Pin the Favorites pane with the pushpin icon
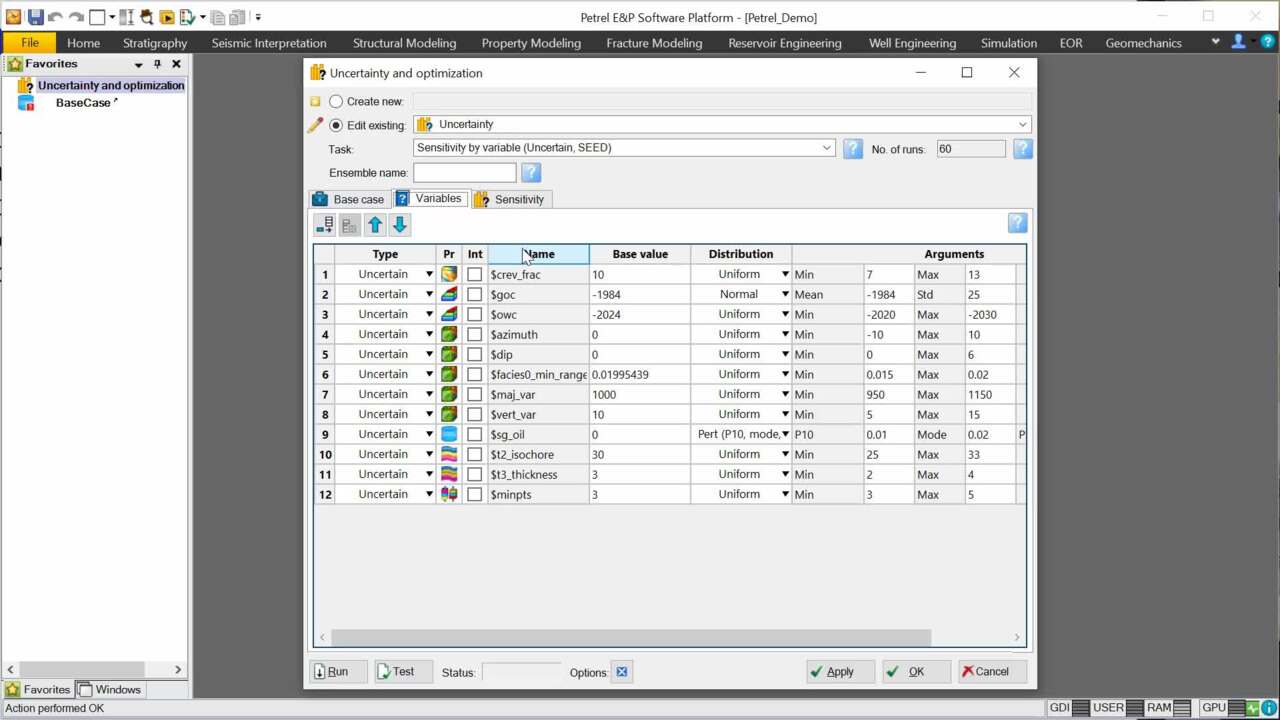1280x720 pixels. click(x=157, y=64)
